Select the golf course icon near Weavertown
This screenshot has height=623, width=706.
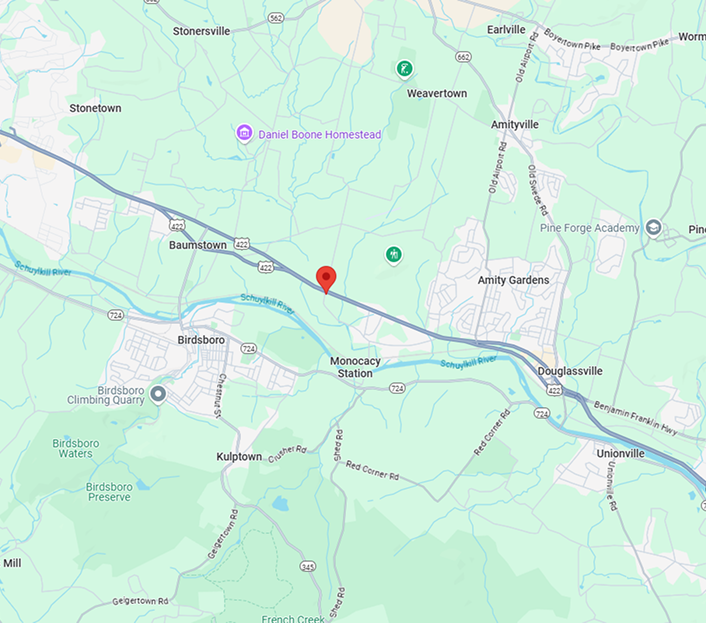[x=404, y=69]
